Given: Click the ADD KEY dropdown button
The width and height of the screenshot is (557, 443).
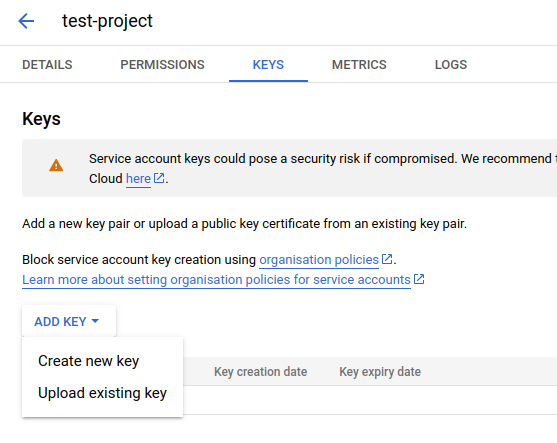Looking at the screenshot, I should coord(69,321).
